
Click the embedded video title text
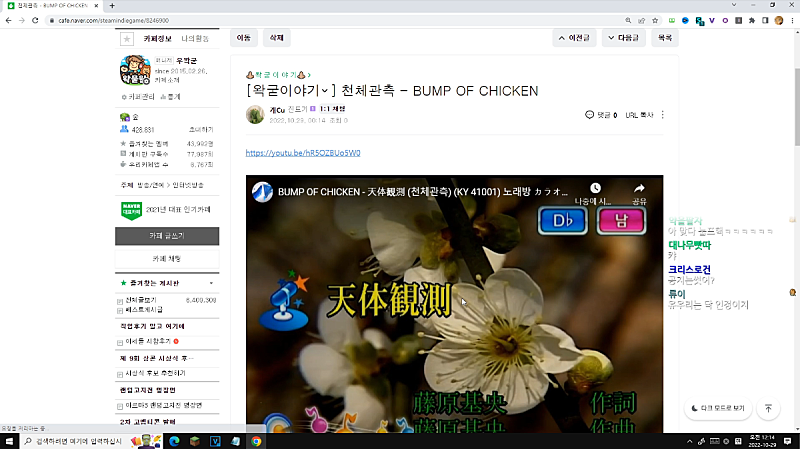(x=422, y=192)
